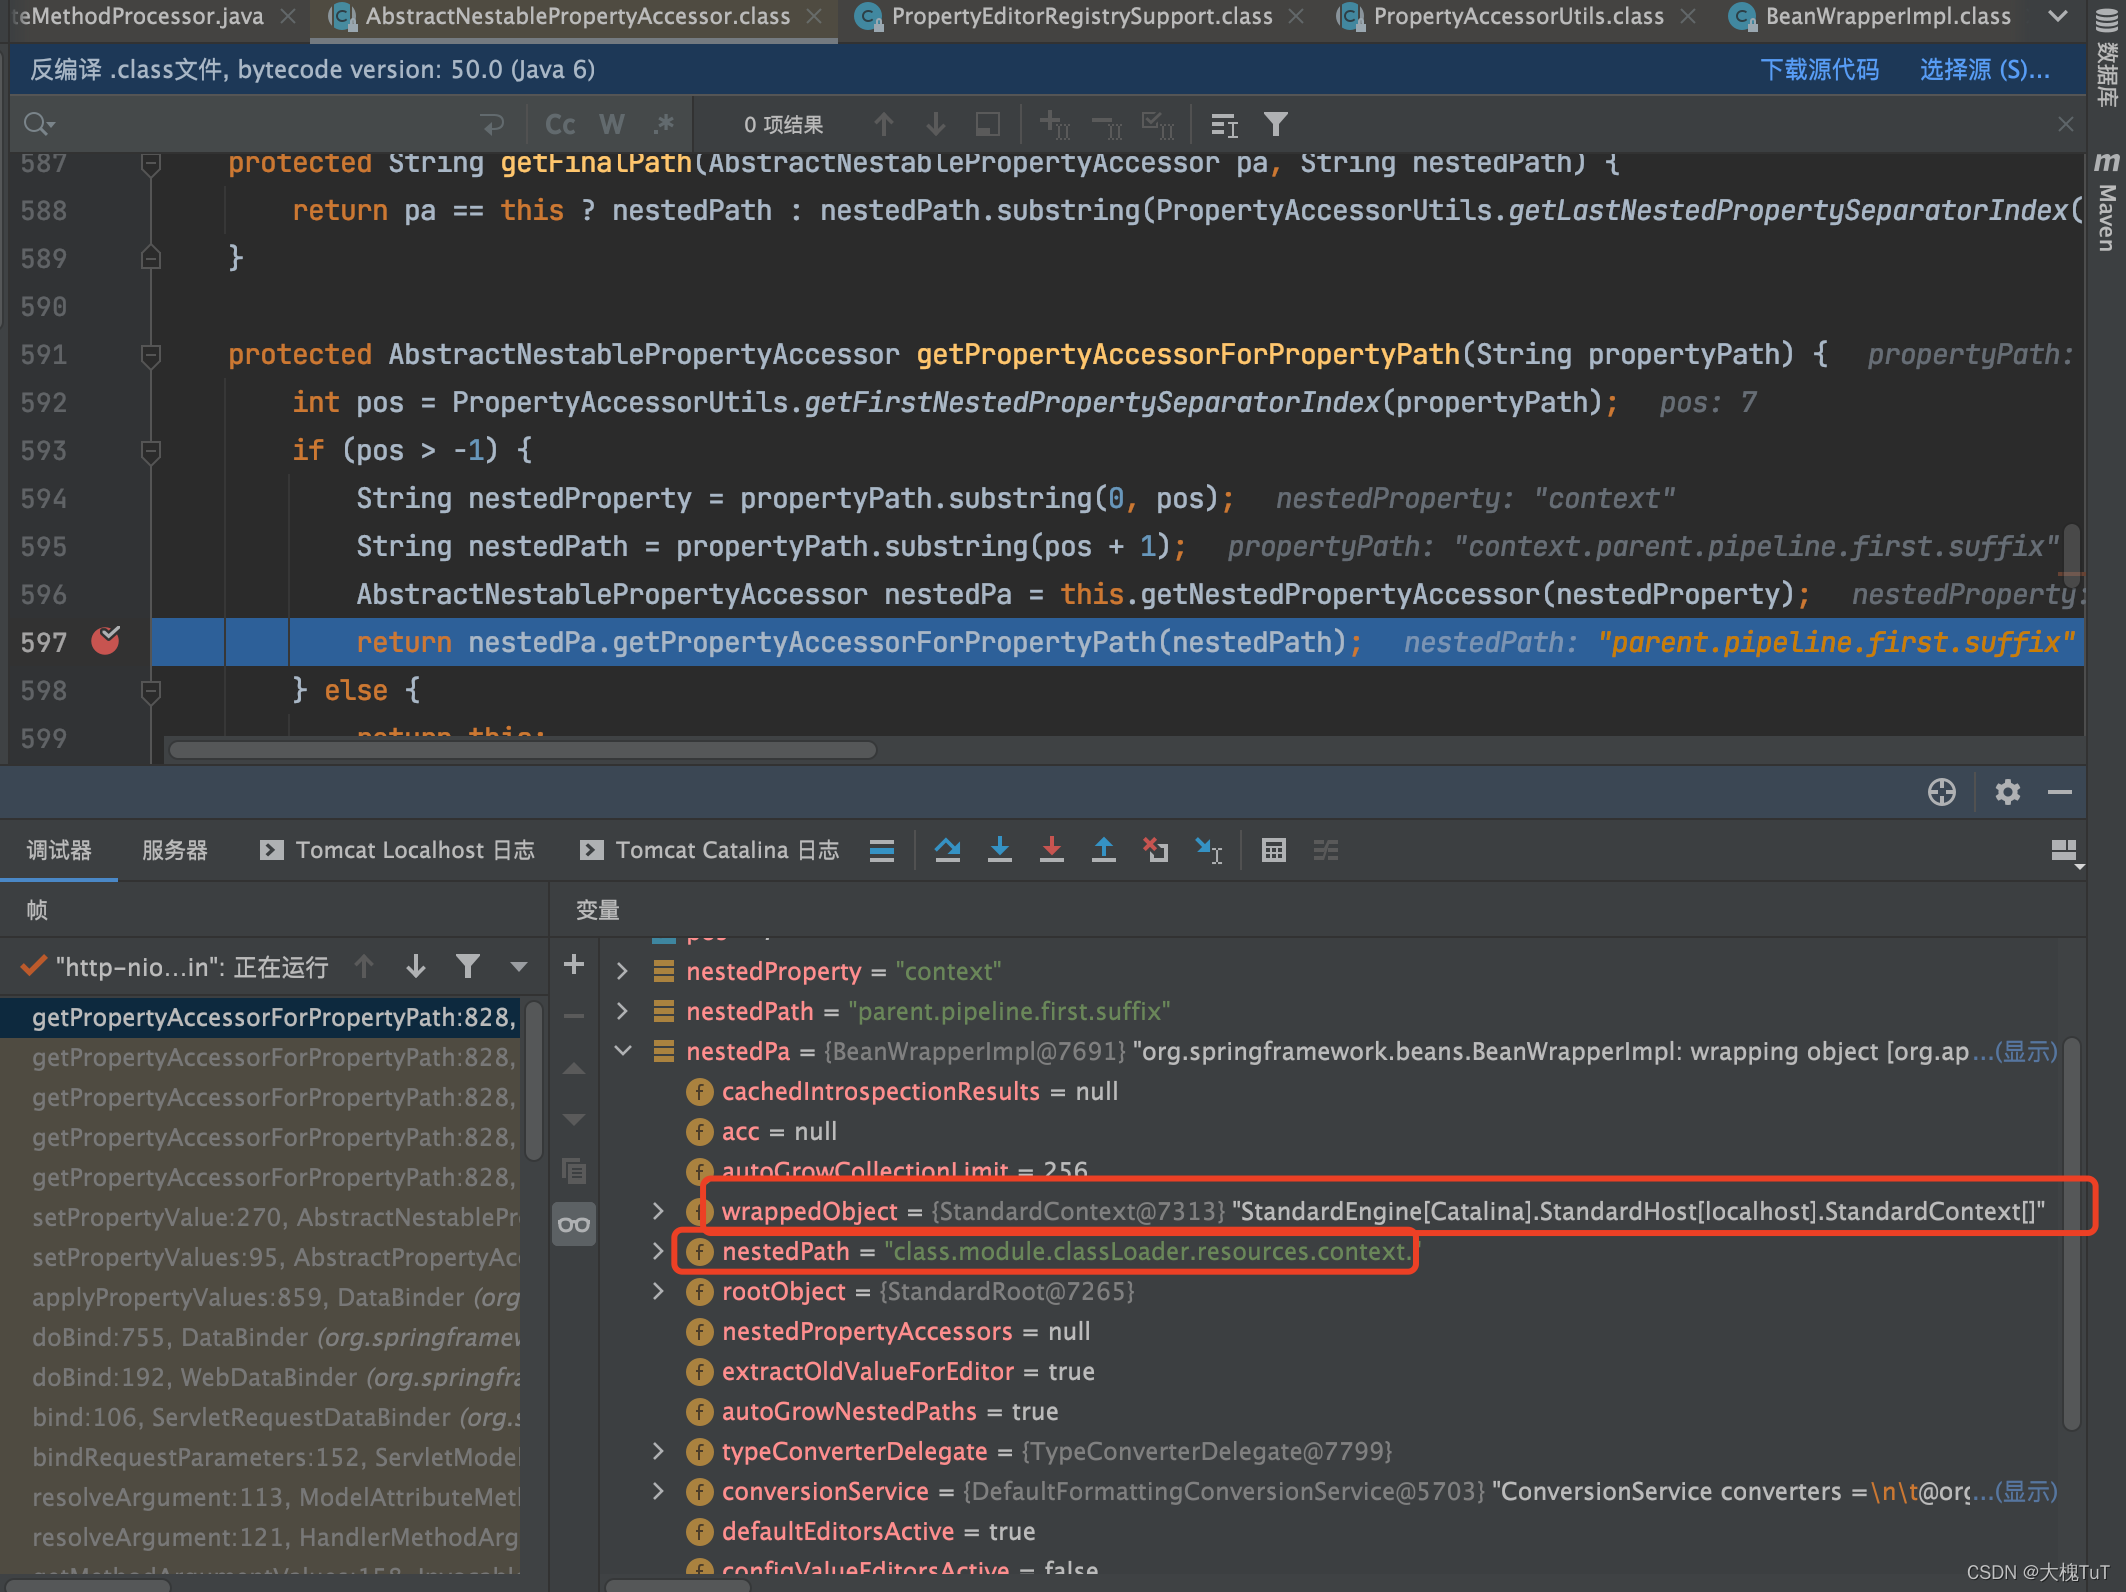This screenshot has width=2126, height=1592.
Task: Toggle breakpoint on line 597
Action: click(x=105, y=641)
